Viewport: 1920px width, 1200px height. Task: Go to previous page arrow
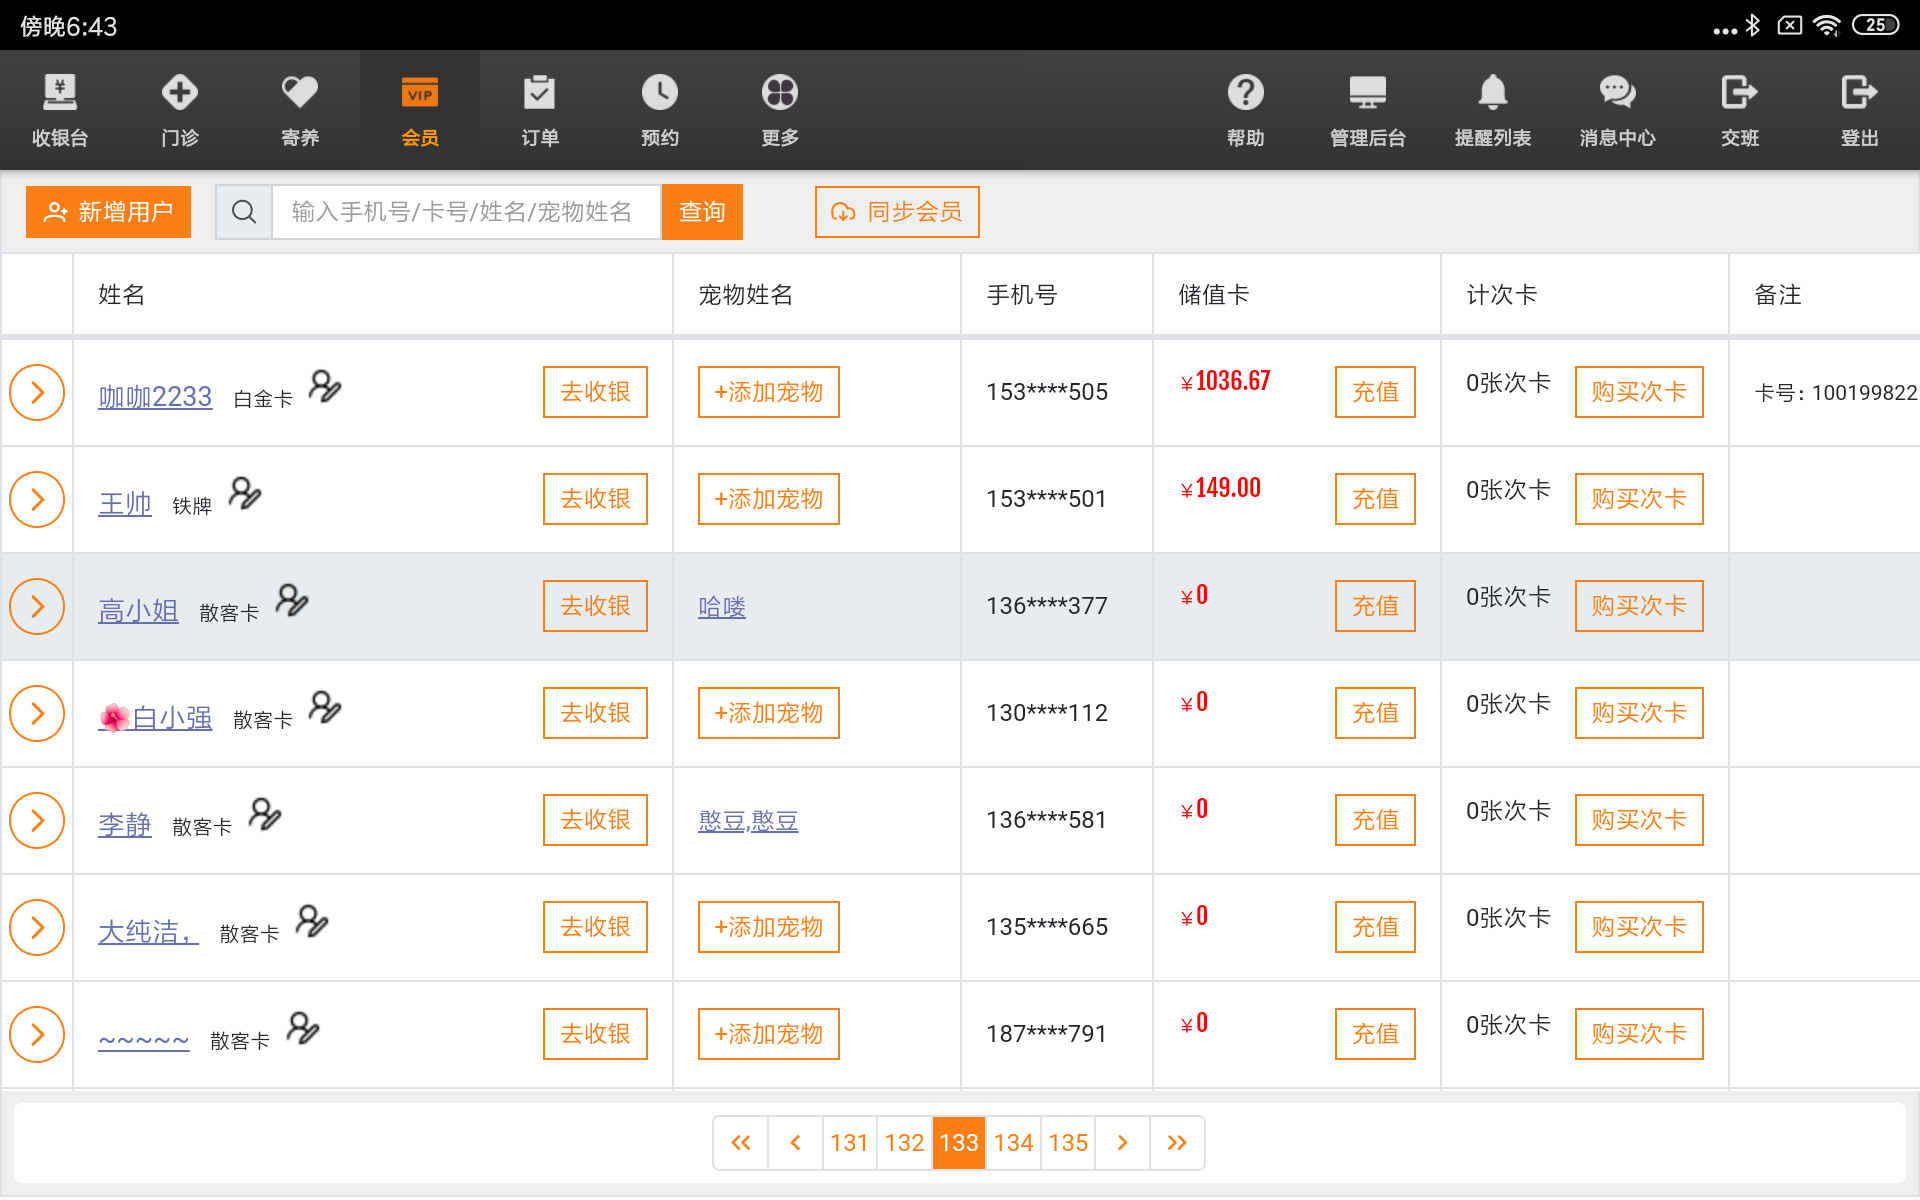[795, 1143]
